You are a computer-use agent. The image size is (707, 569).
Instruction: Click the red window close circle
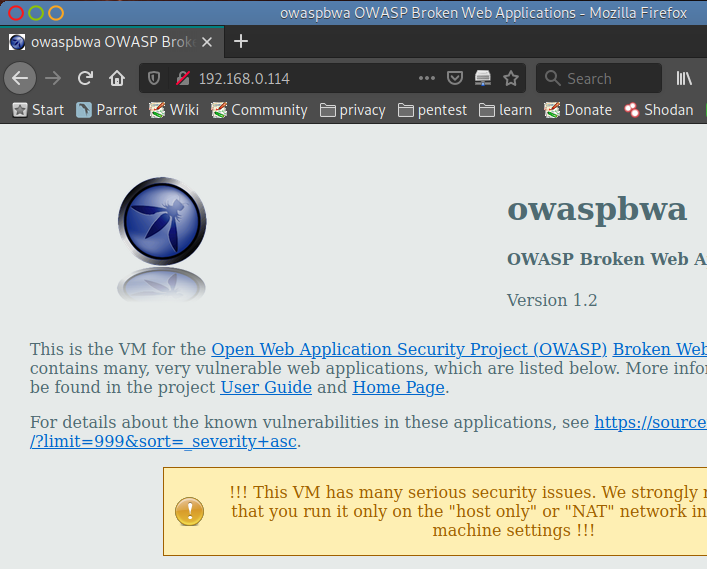[x=16, y=13]
